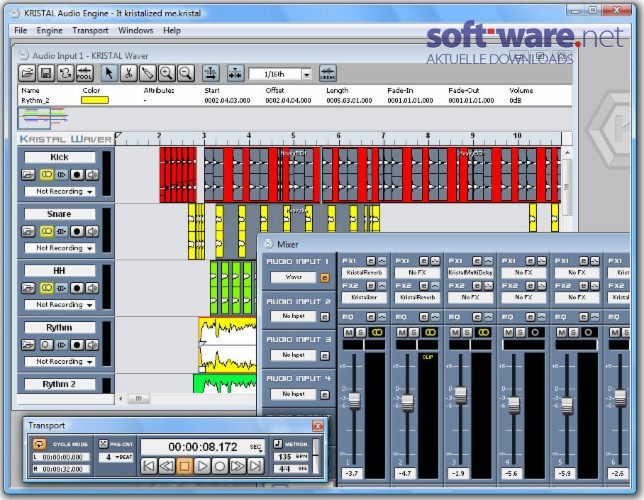
Task: Open the Windows menu
Action: [136, 30]
